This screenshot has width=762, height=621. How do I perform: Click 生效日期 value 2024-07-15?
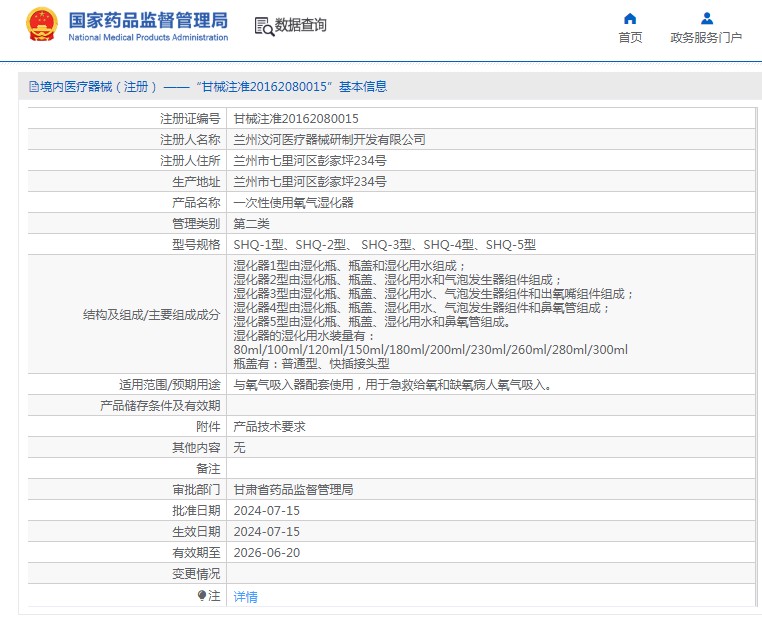[x=266, y=532]
